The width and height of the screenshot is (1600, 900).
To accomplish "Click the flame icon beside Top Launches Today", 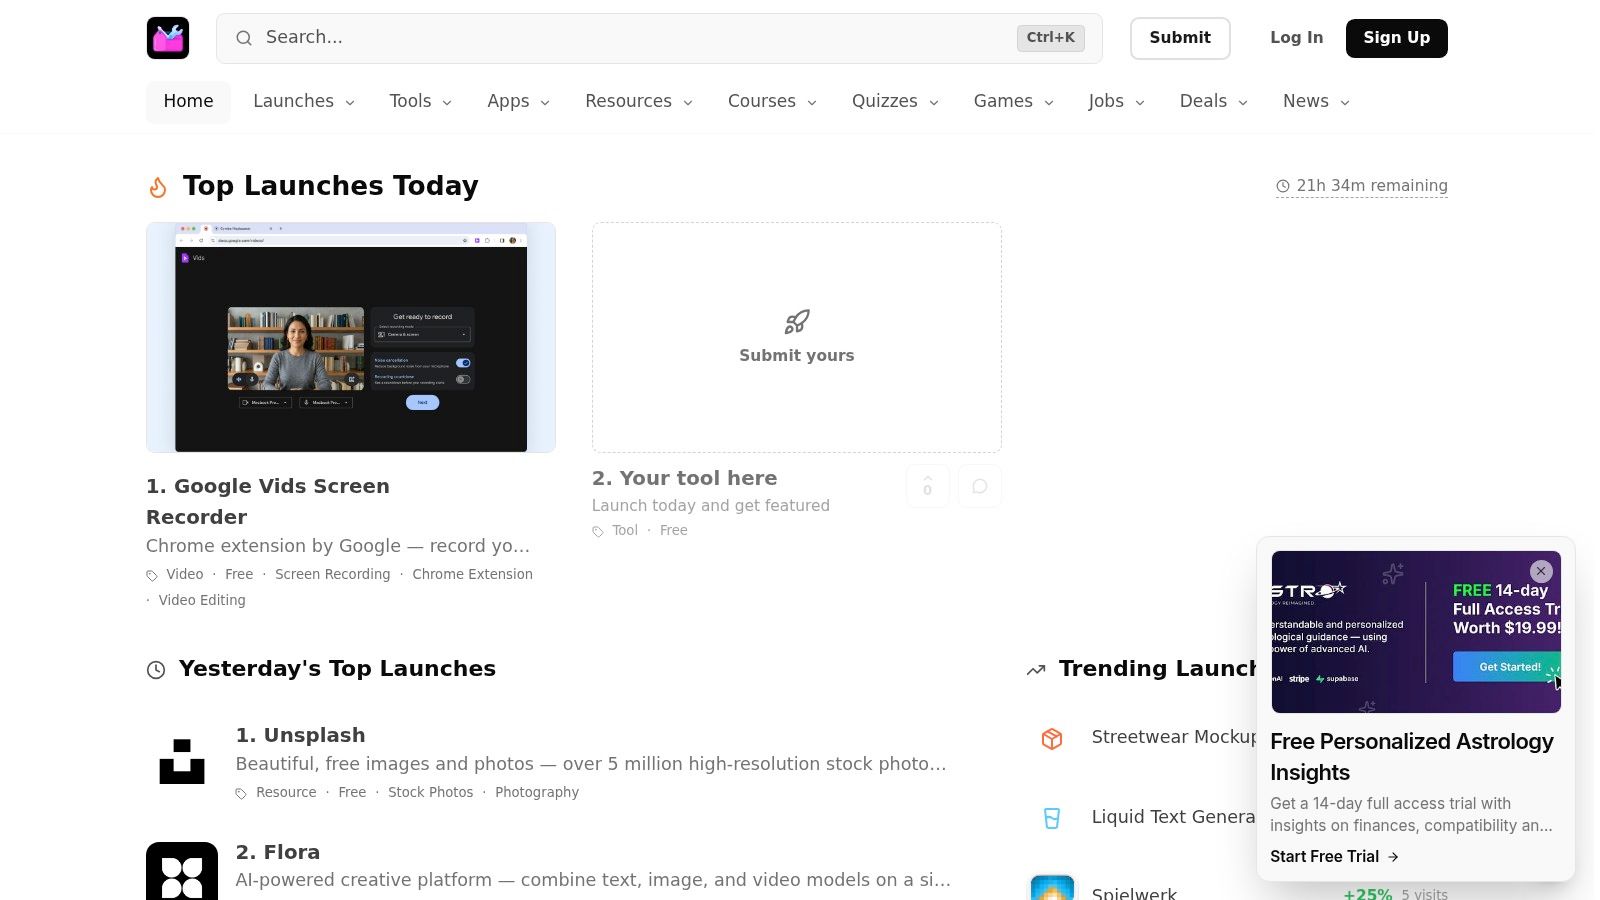I will [x=158, y=187].
